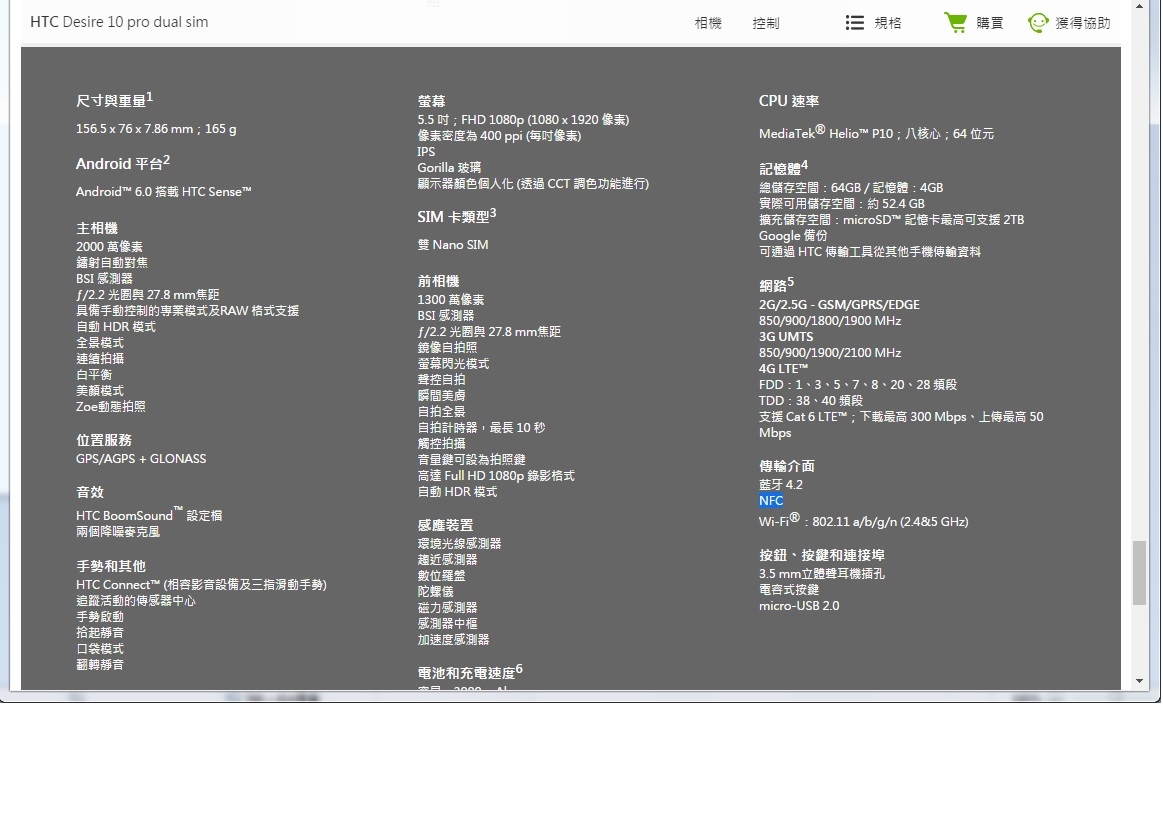This screenshot has width=1163, height=820.
Task: Click the RAW 格式支援 line
Action: point(187,311)
